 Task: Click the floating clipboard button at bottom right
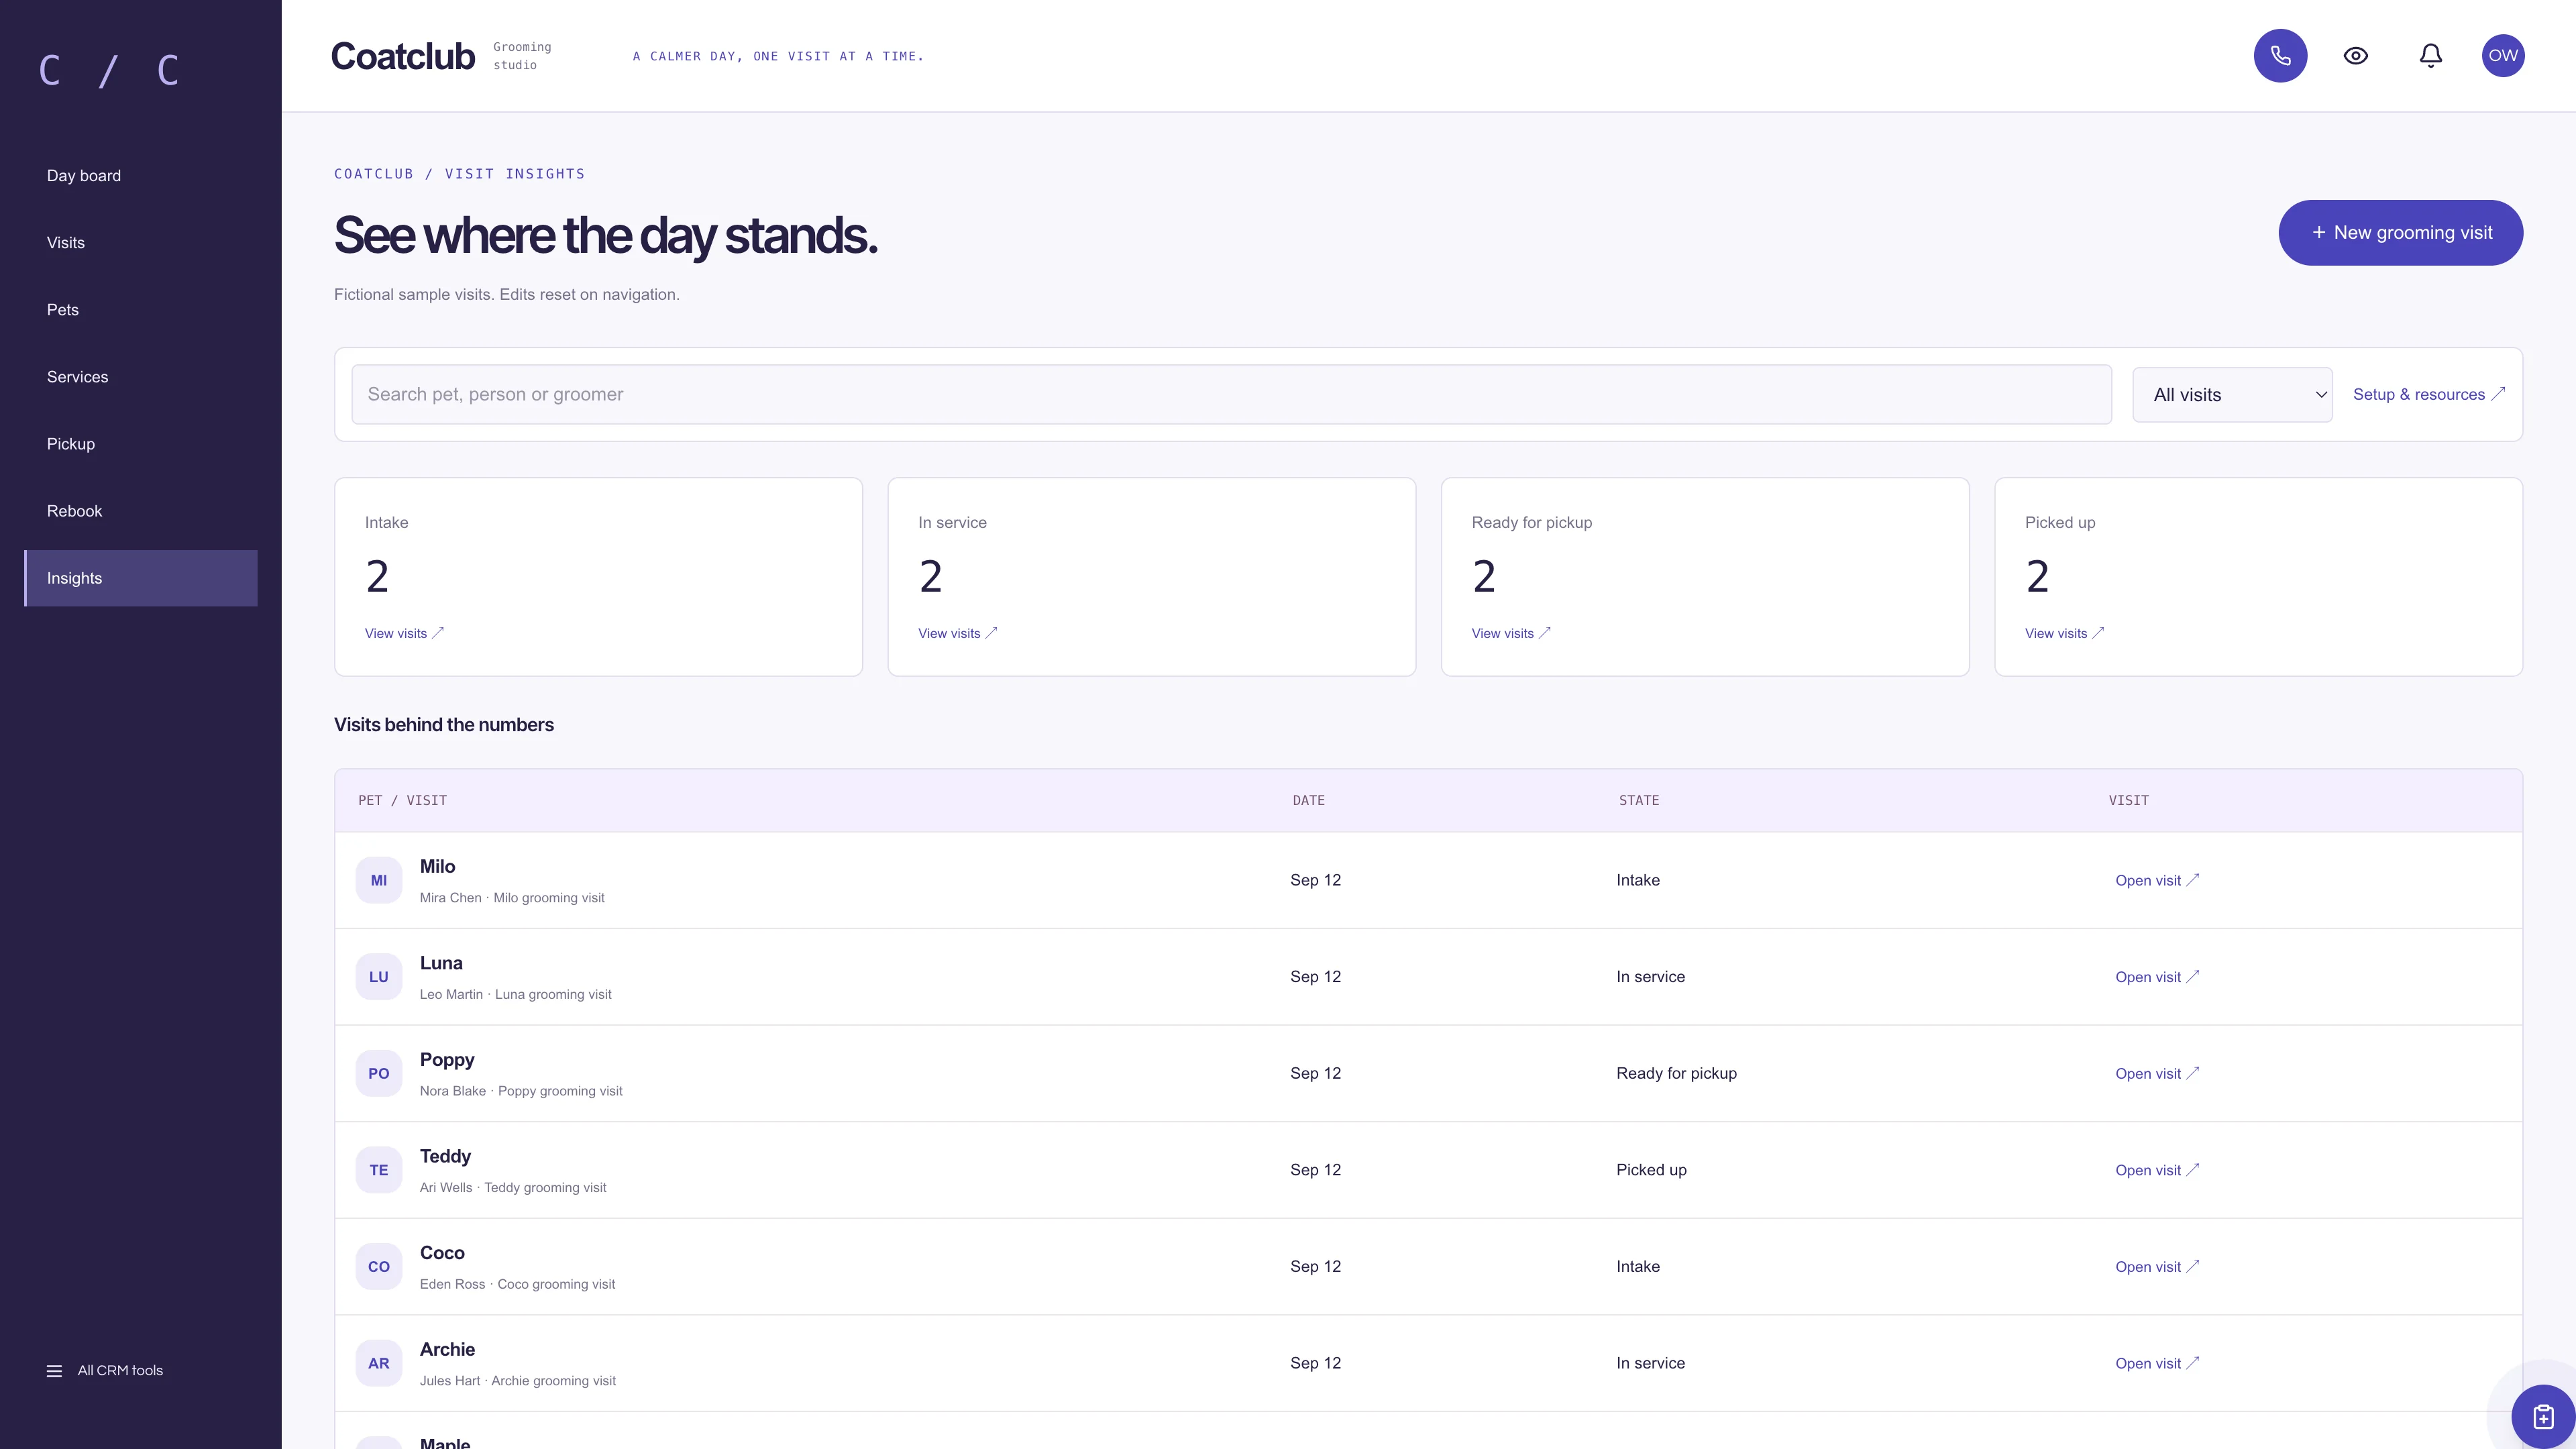pos(2543,1416)
